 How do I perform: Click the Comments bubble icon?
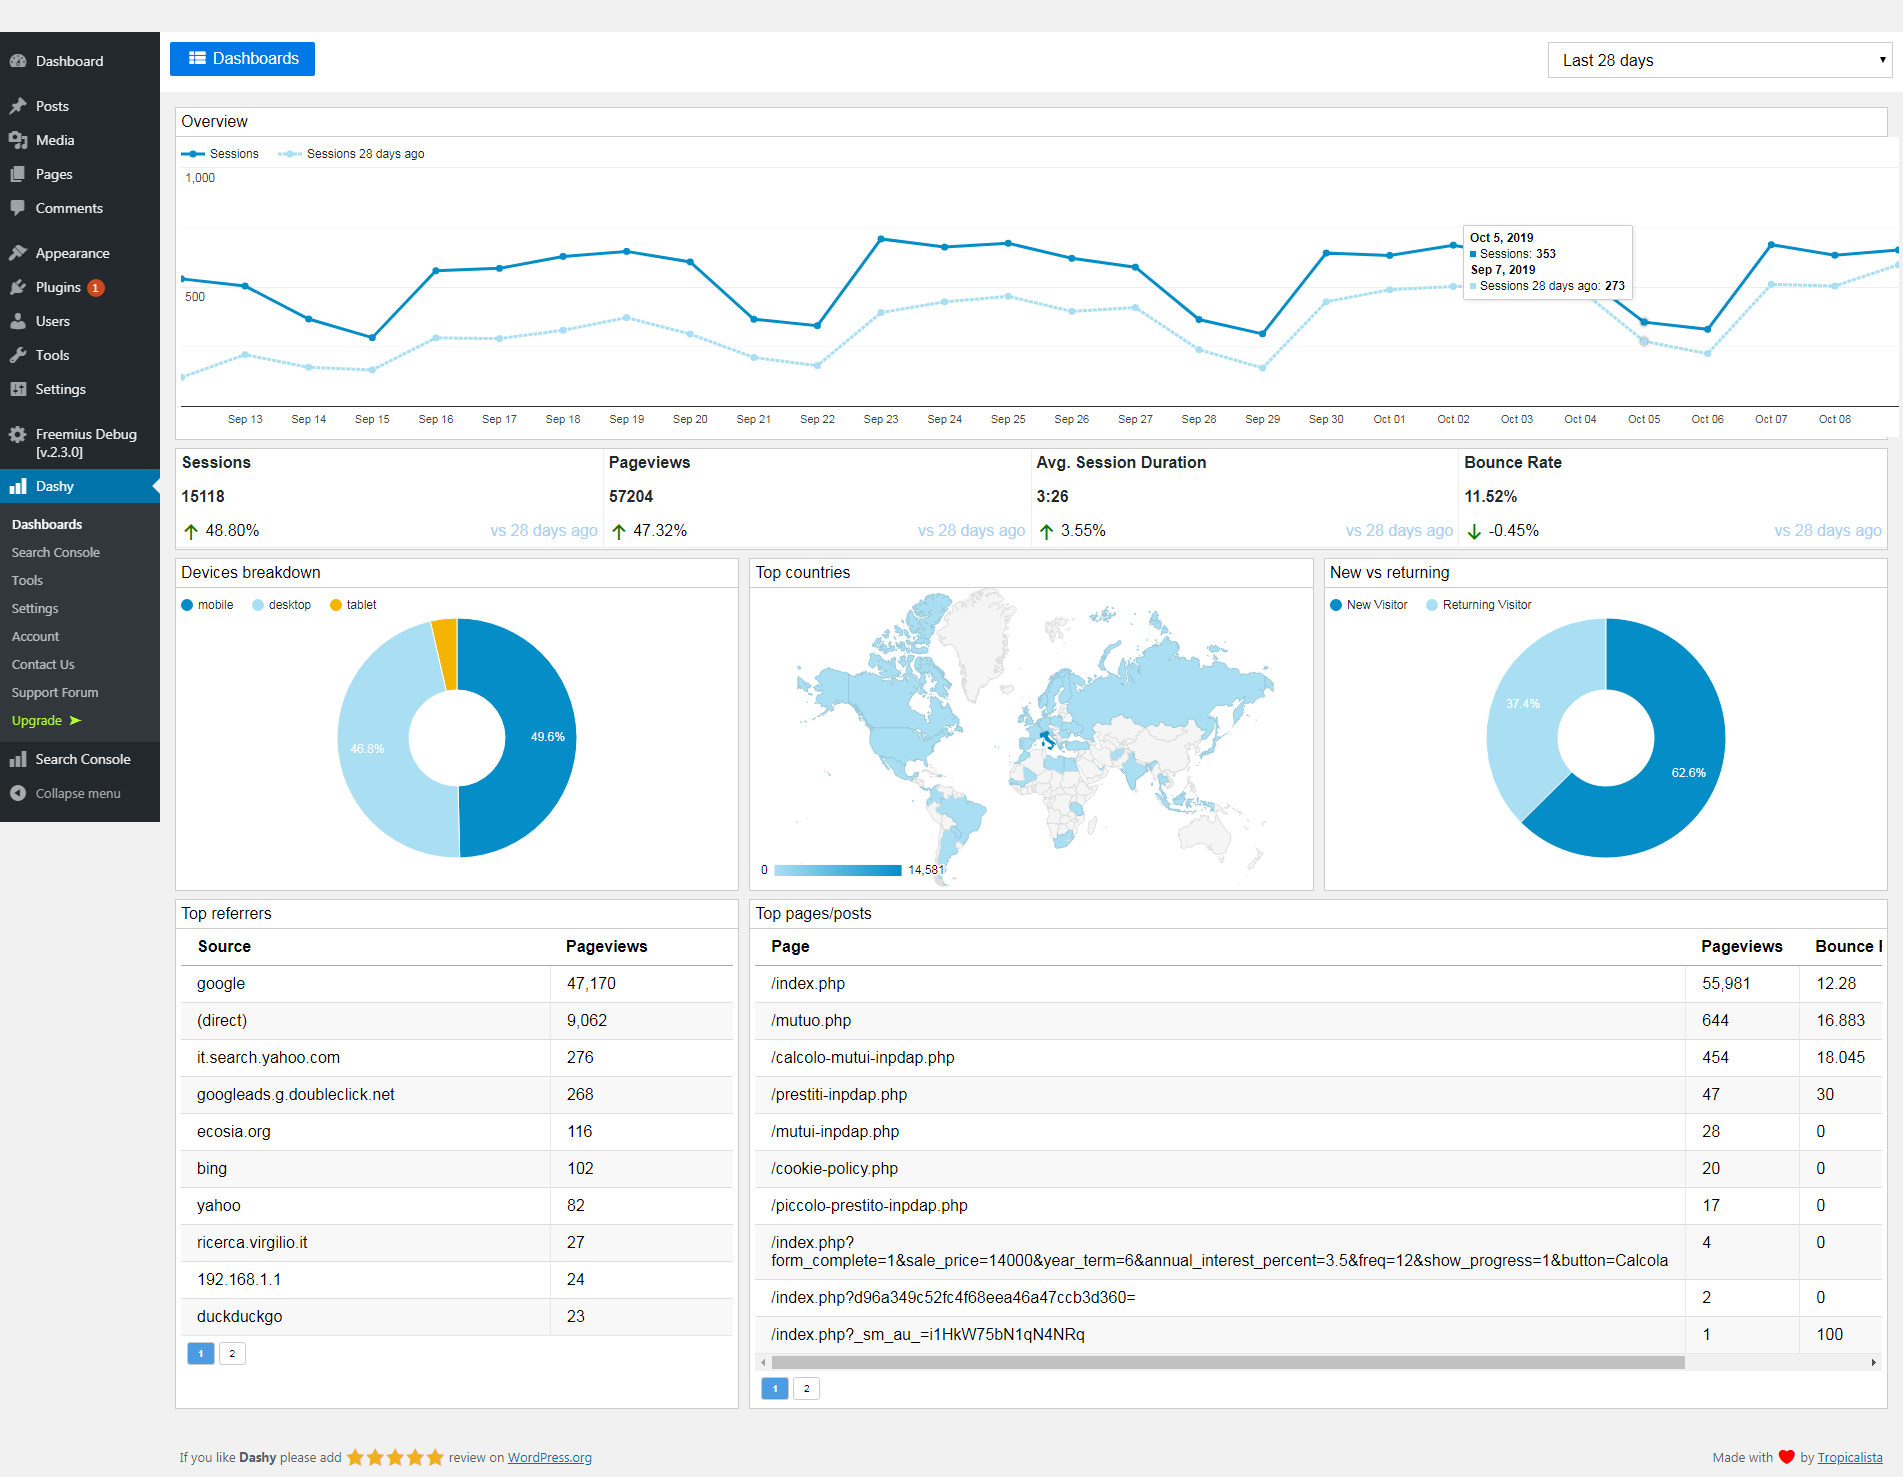[x=18, y=208]
